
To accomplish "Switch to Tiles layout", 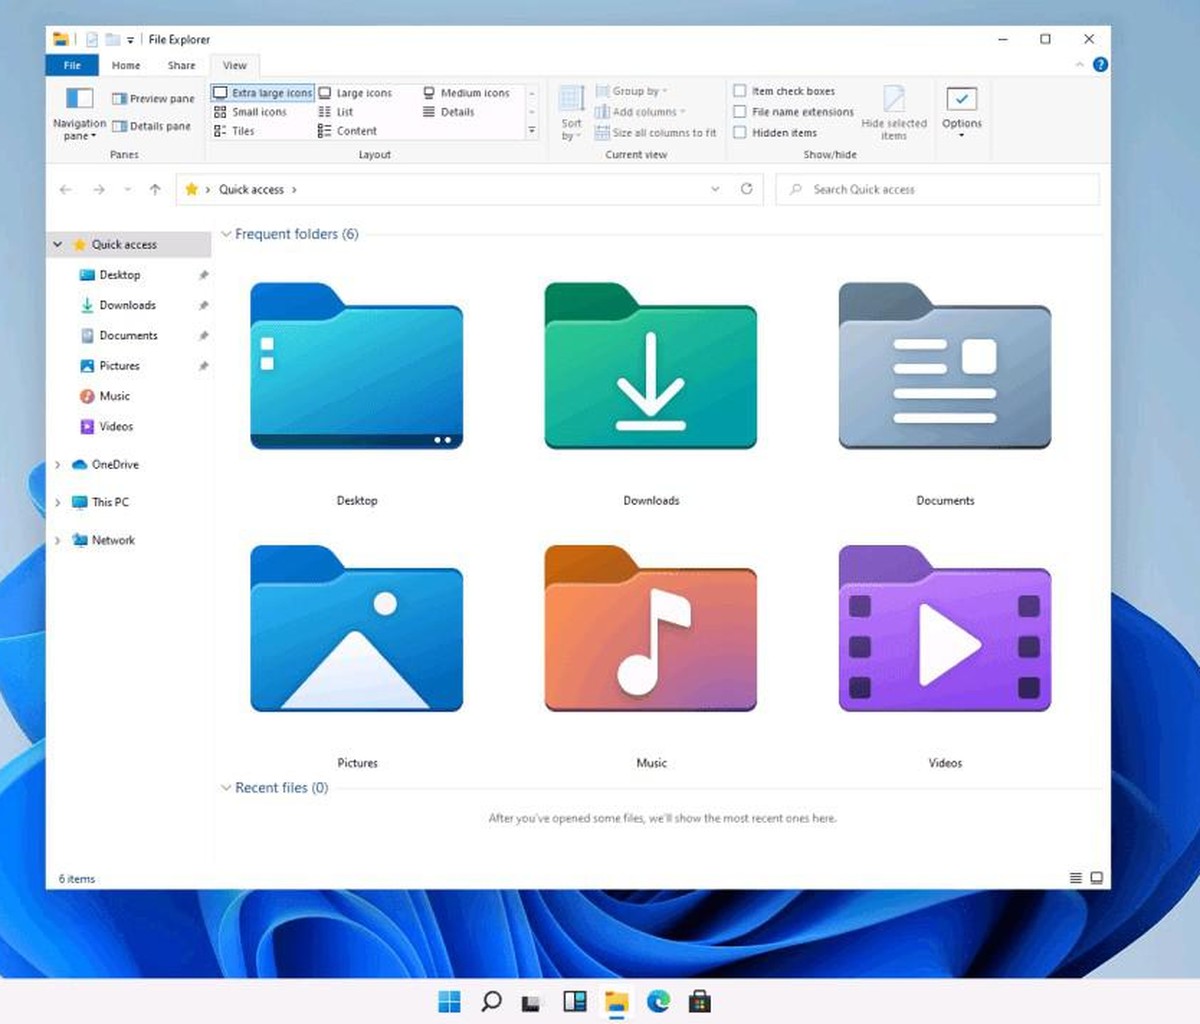I will tap(234, 131).
